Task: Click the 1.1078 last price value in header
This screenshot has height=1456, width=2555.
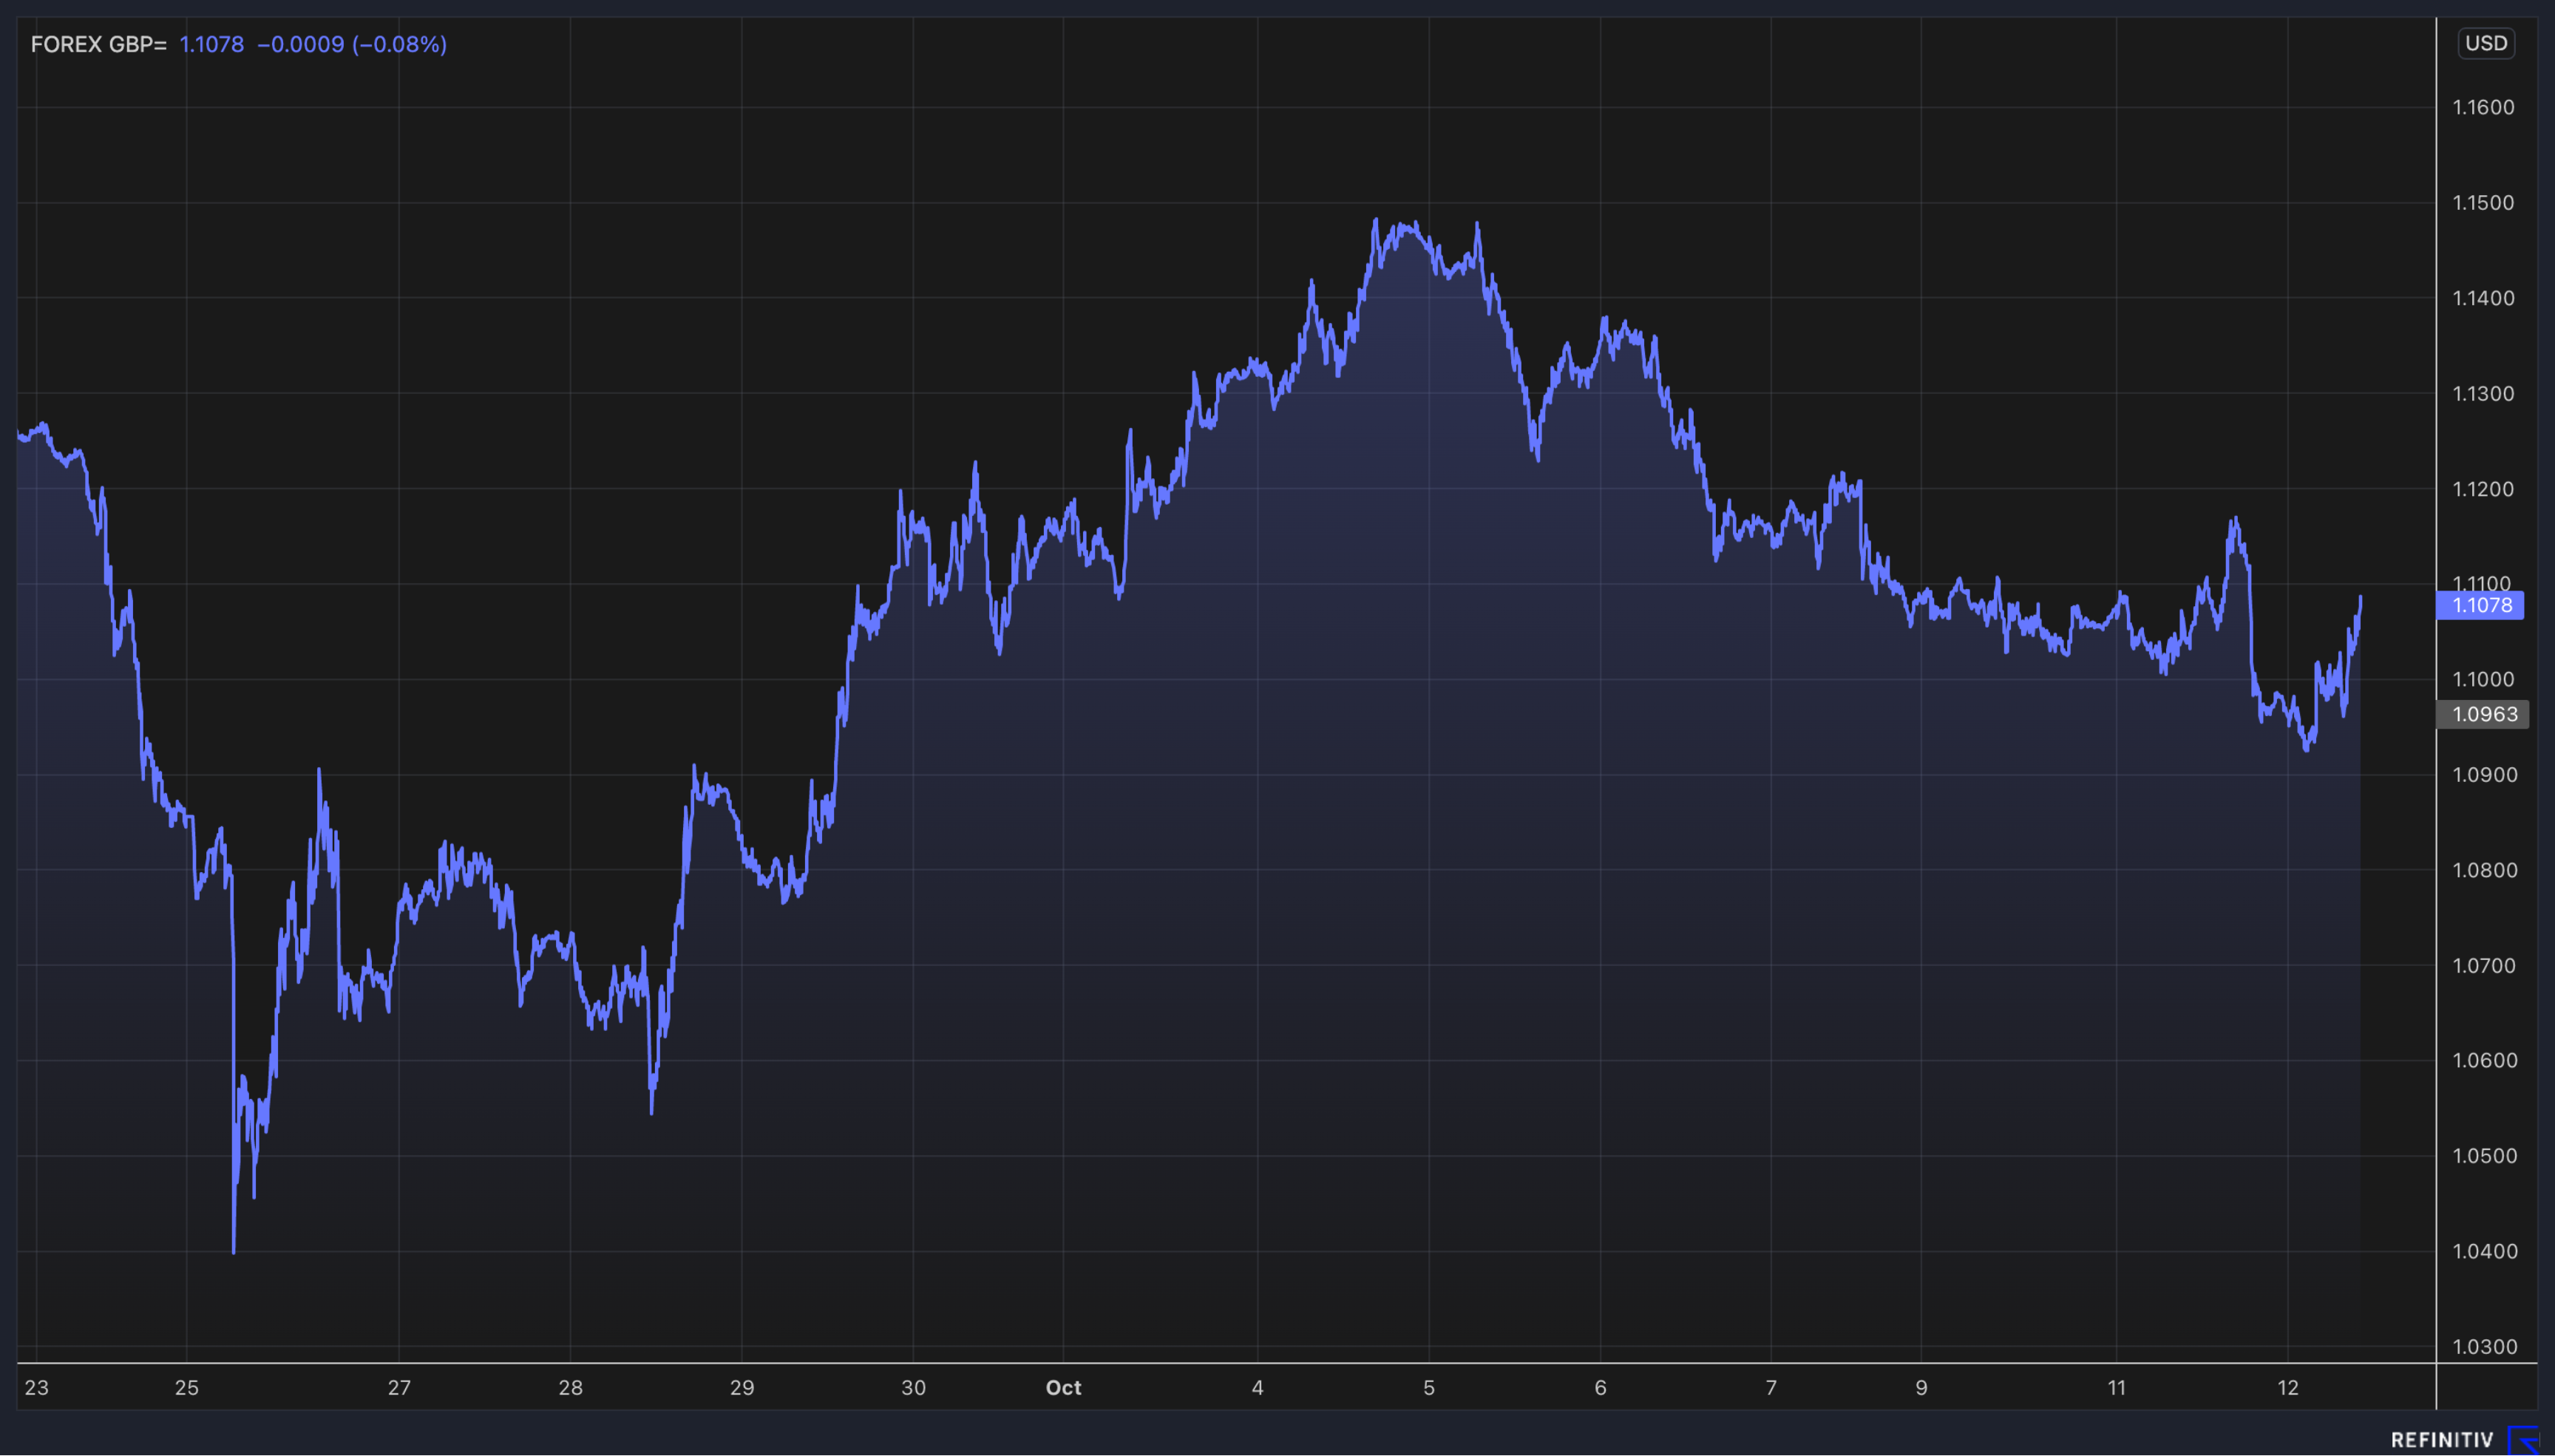Action: coord(212,44)
